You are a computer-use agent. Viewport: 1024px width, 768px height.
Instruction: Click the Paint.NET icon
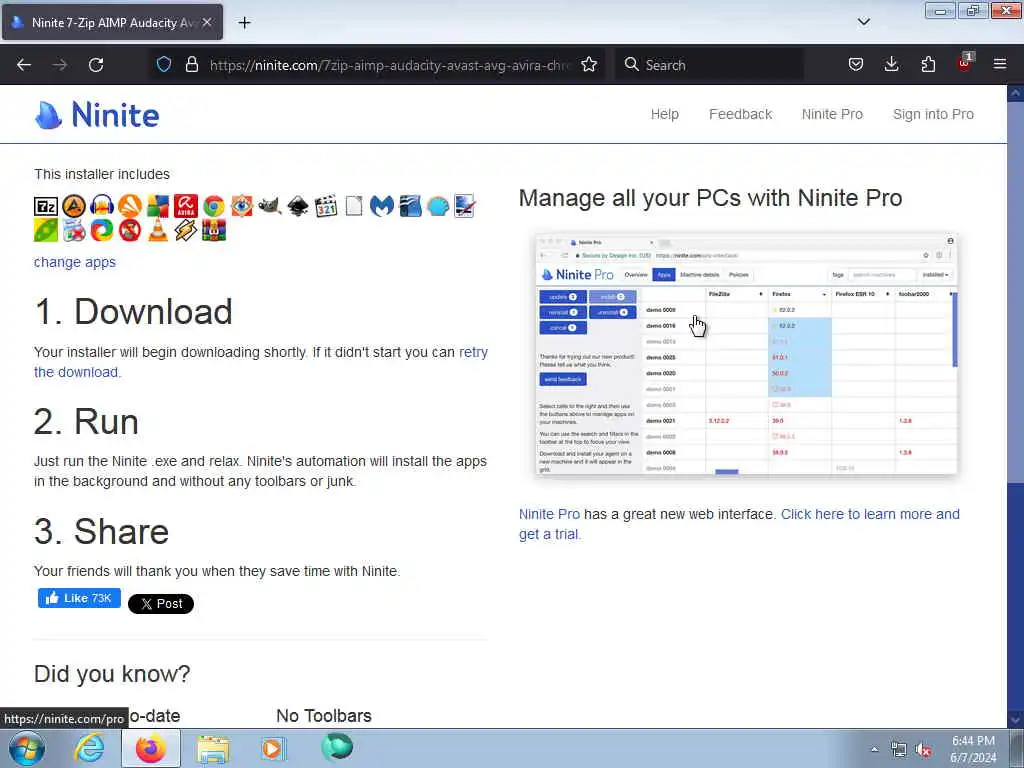(x=464, y=206)
